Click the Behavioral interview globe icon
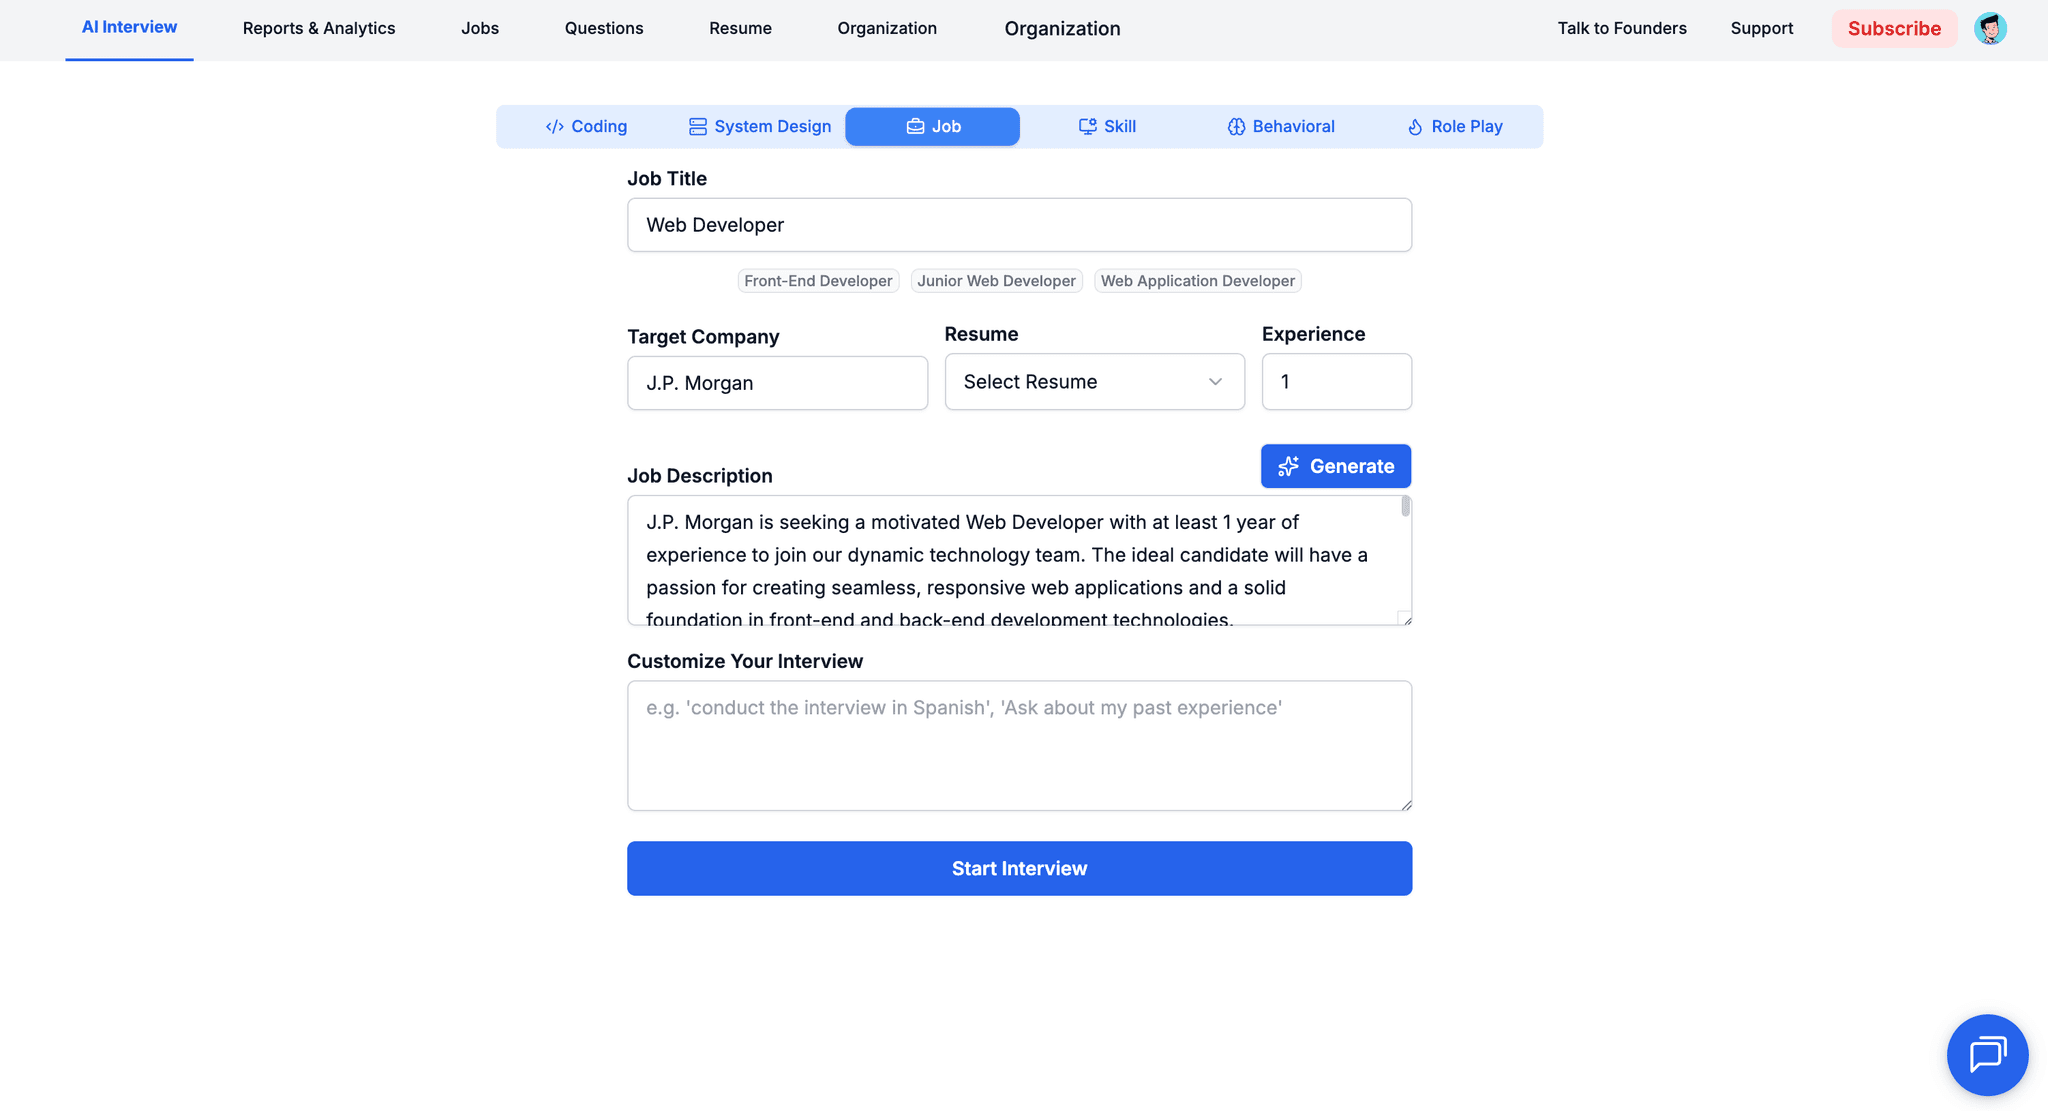Image resolution: width=2048 pixels, height=1111 pixels. (1236, 126)
